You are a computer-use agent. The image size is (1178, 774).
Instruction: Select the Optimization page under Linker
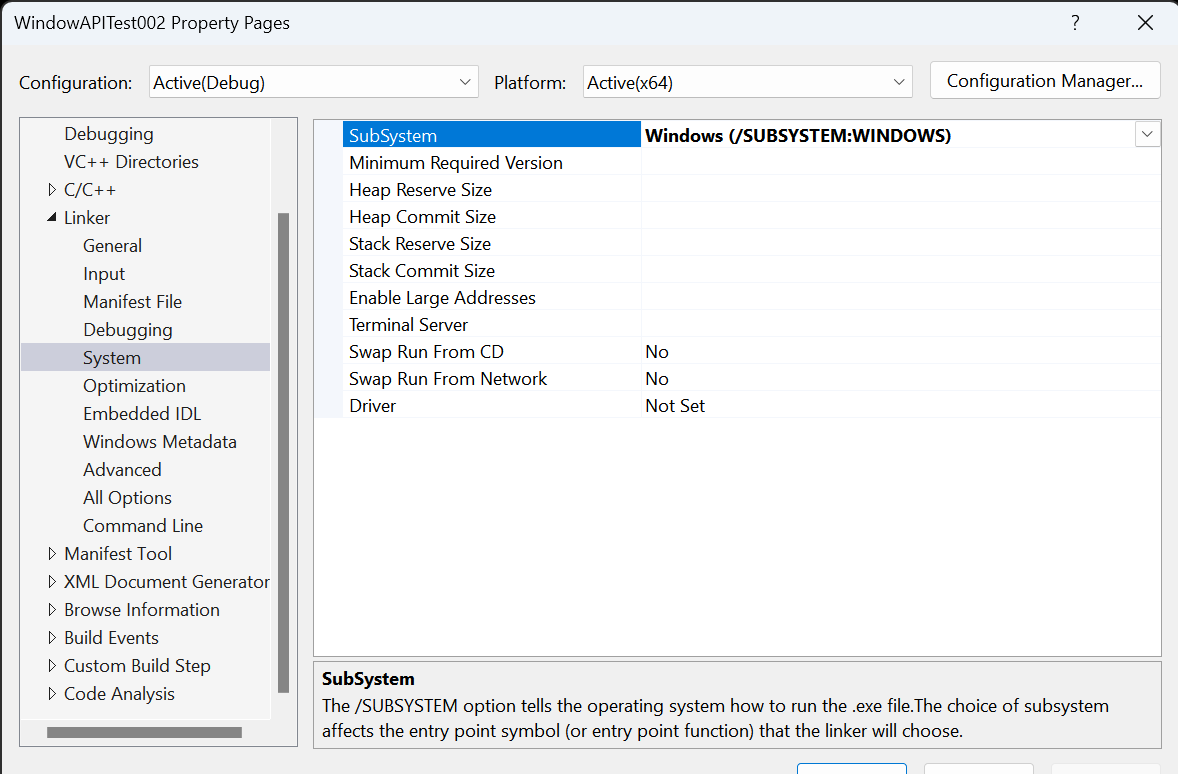coord(134,385)
